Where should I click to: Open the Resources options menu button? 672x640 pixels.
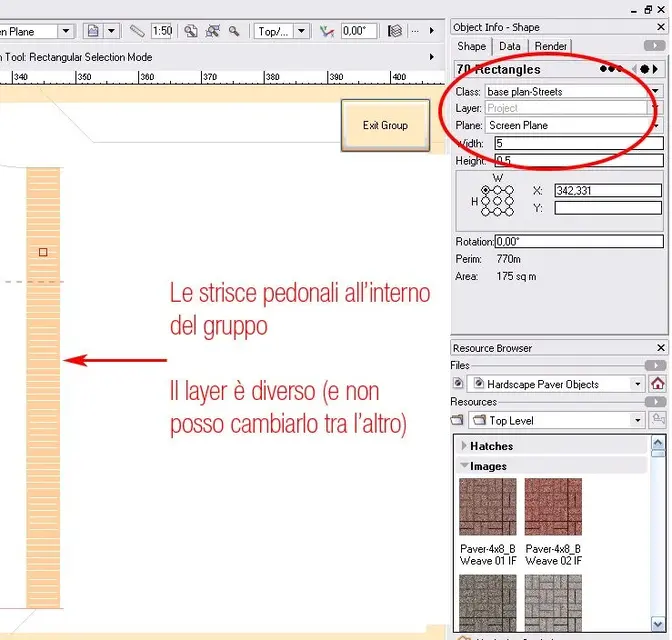[x=655, y=402]
